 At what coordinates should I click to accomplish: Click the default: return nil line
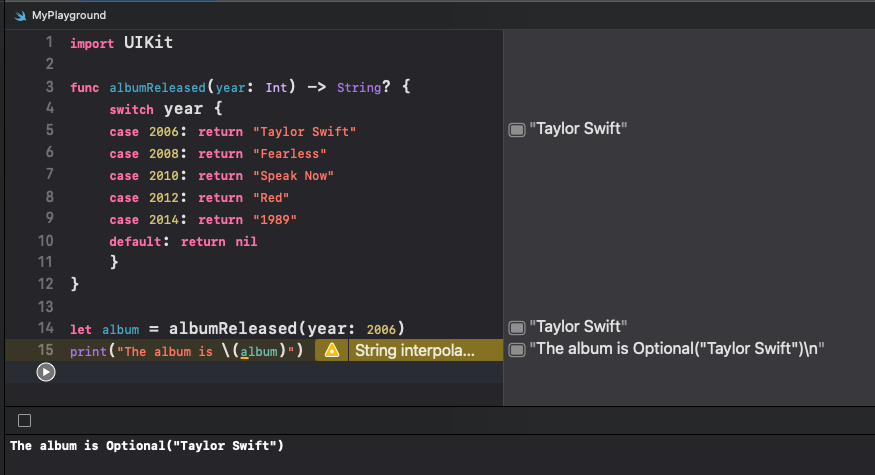183,242
